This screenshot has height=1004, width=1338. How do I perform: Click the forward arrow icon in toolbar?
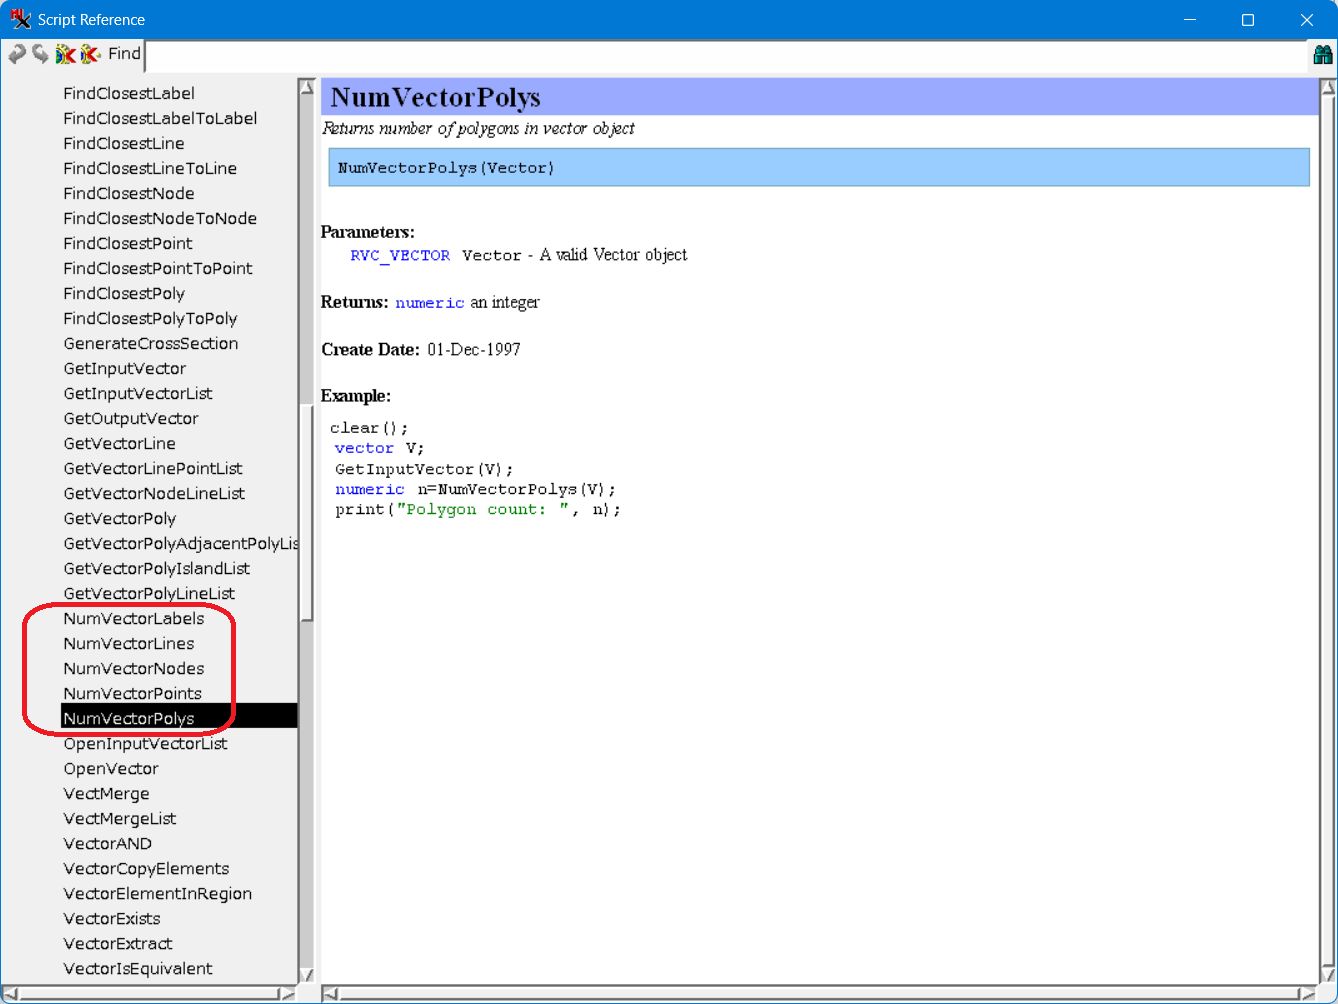(40, 54)
